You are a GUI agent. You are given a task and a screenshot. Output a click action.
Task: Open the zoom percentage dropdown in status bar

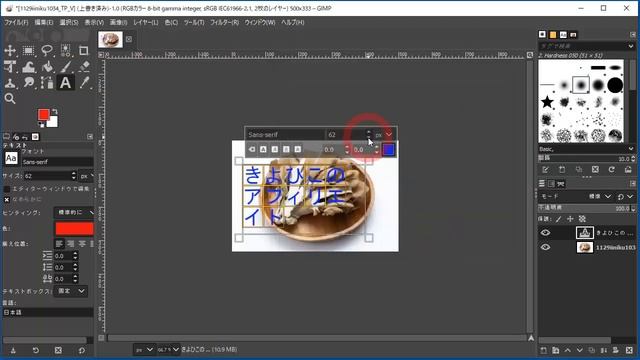tap(169, 350)
